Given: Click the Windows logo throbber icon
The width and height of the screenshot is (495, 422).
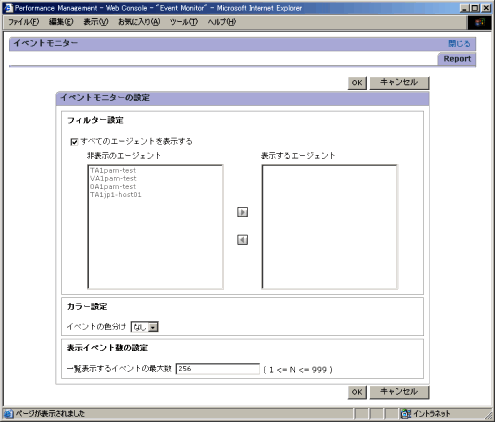Looking at the screenshot, I should (x=479, y=22).
